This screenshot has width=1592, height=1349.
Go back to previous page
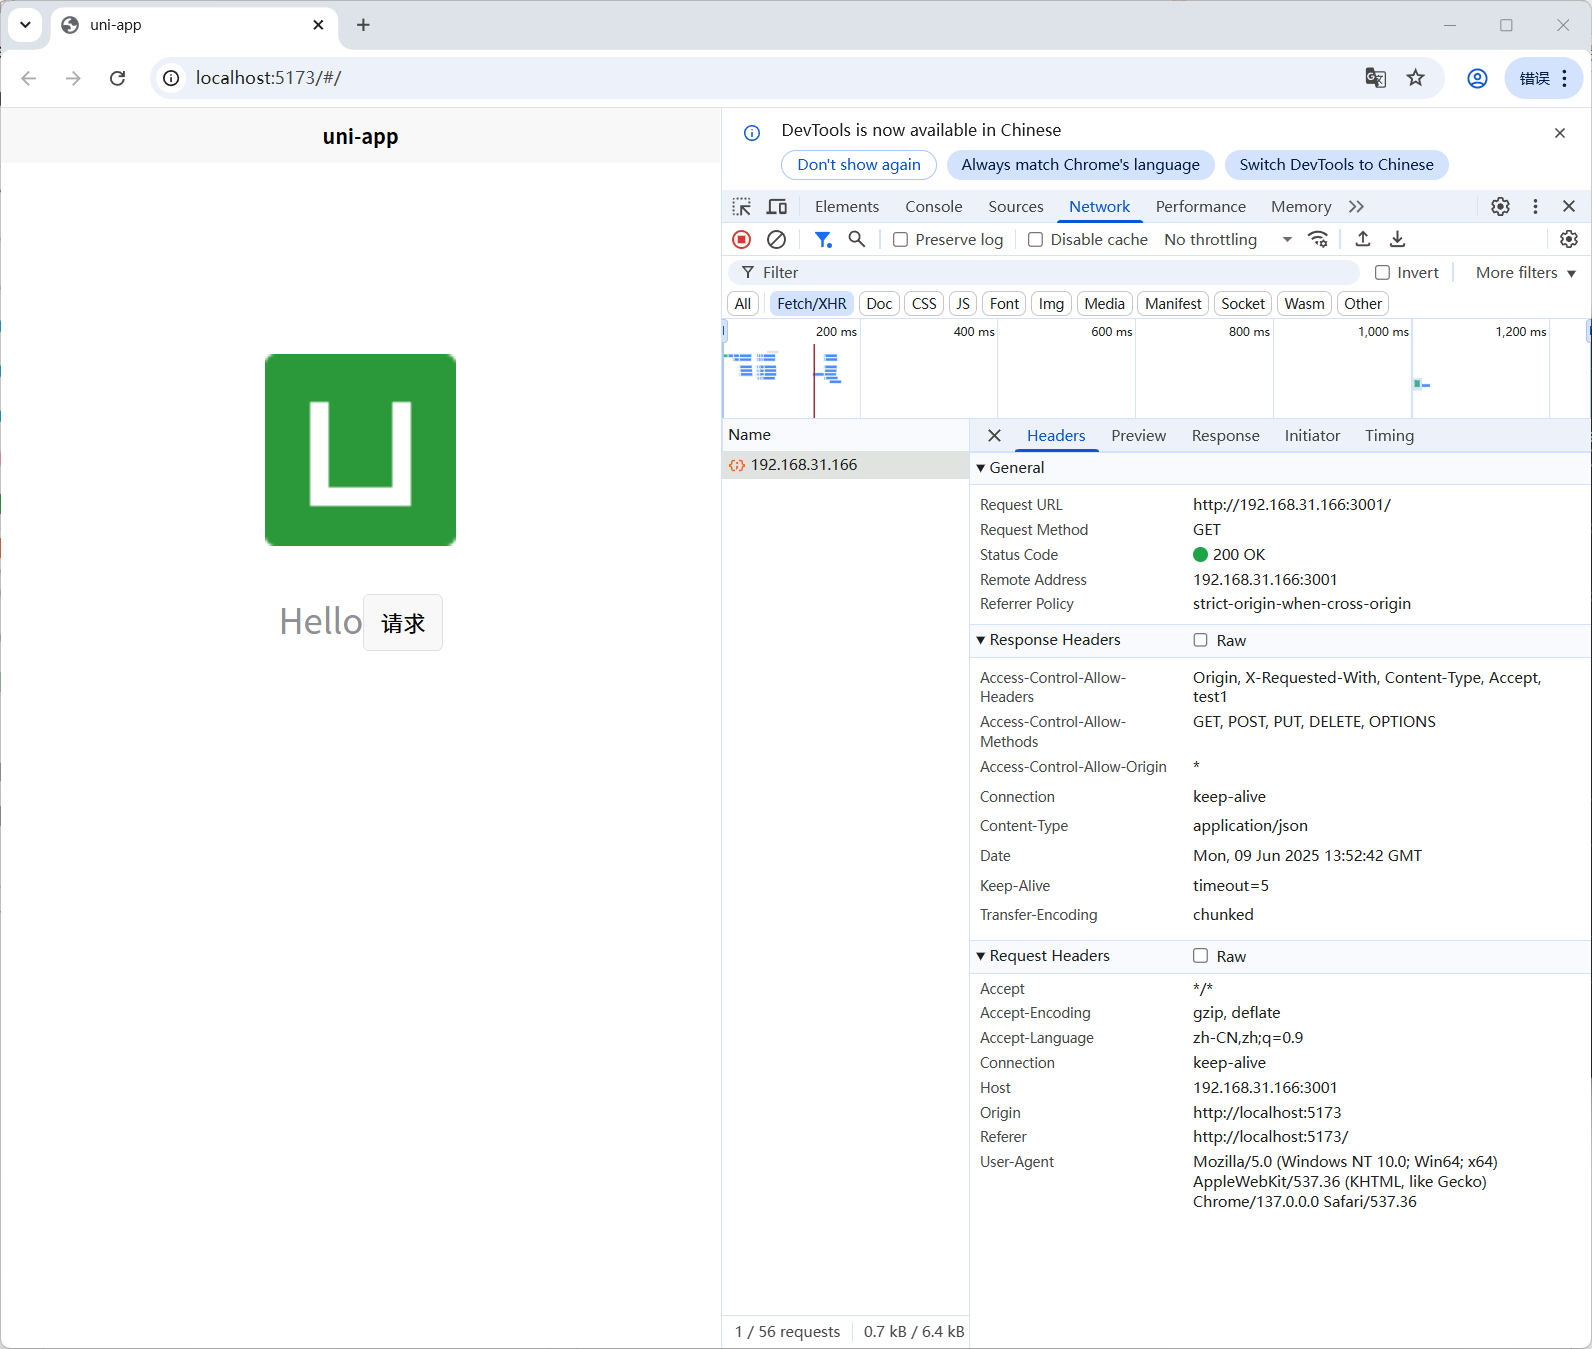29,78
